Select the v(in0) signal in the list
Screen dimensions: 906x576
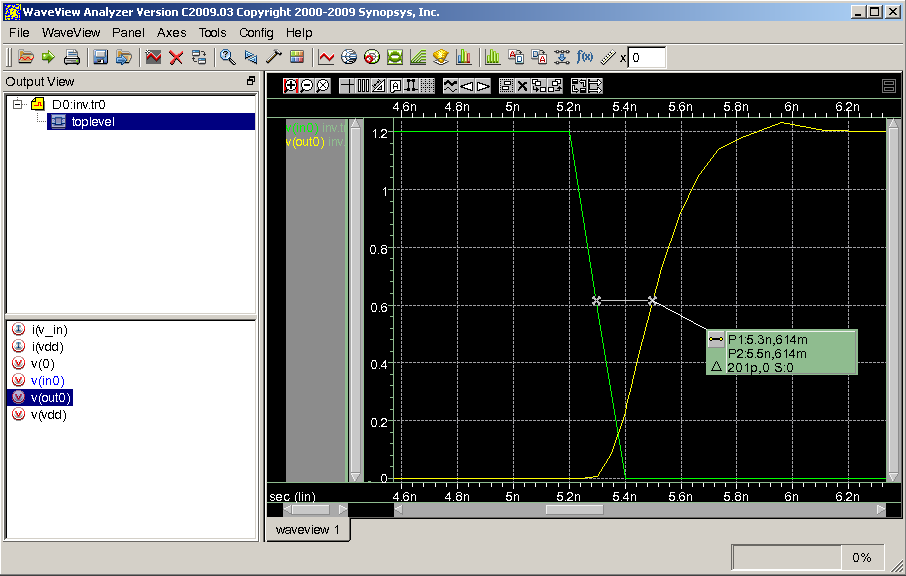click(47, 381)
